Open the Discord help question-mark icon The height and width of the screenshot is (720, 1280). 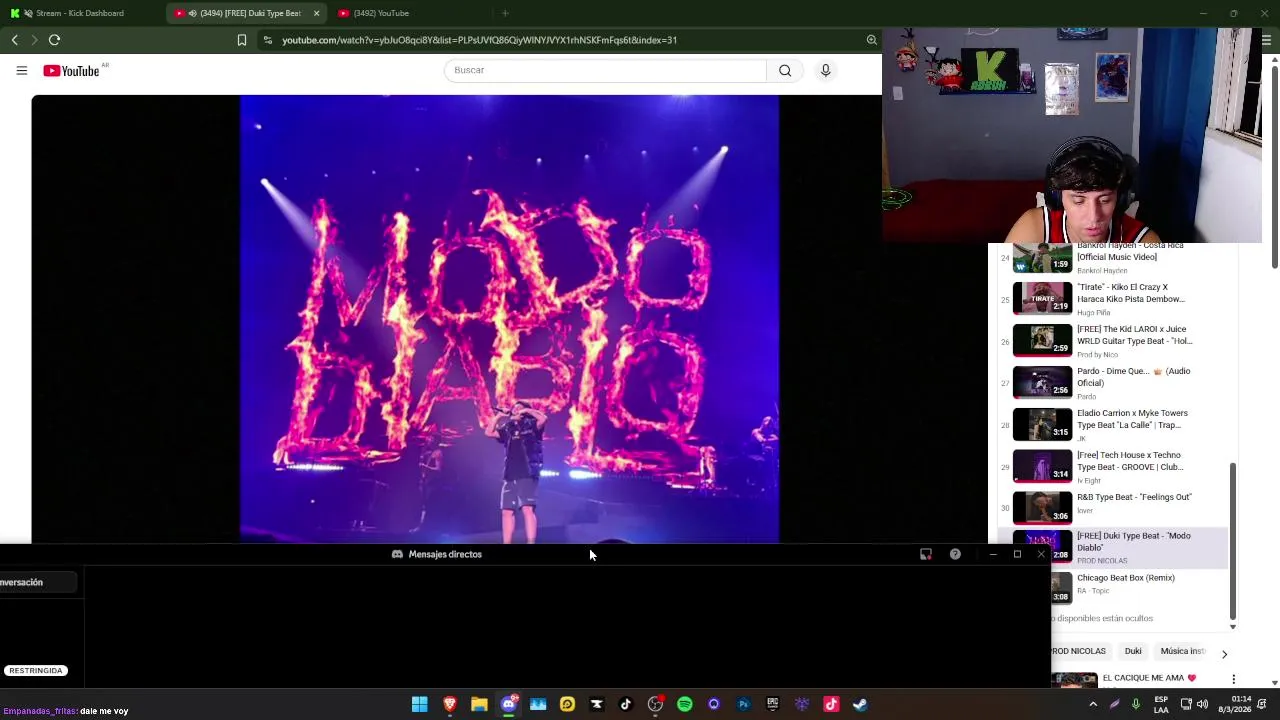(955, 554)
